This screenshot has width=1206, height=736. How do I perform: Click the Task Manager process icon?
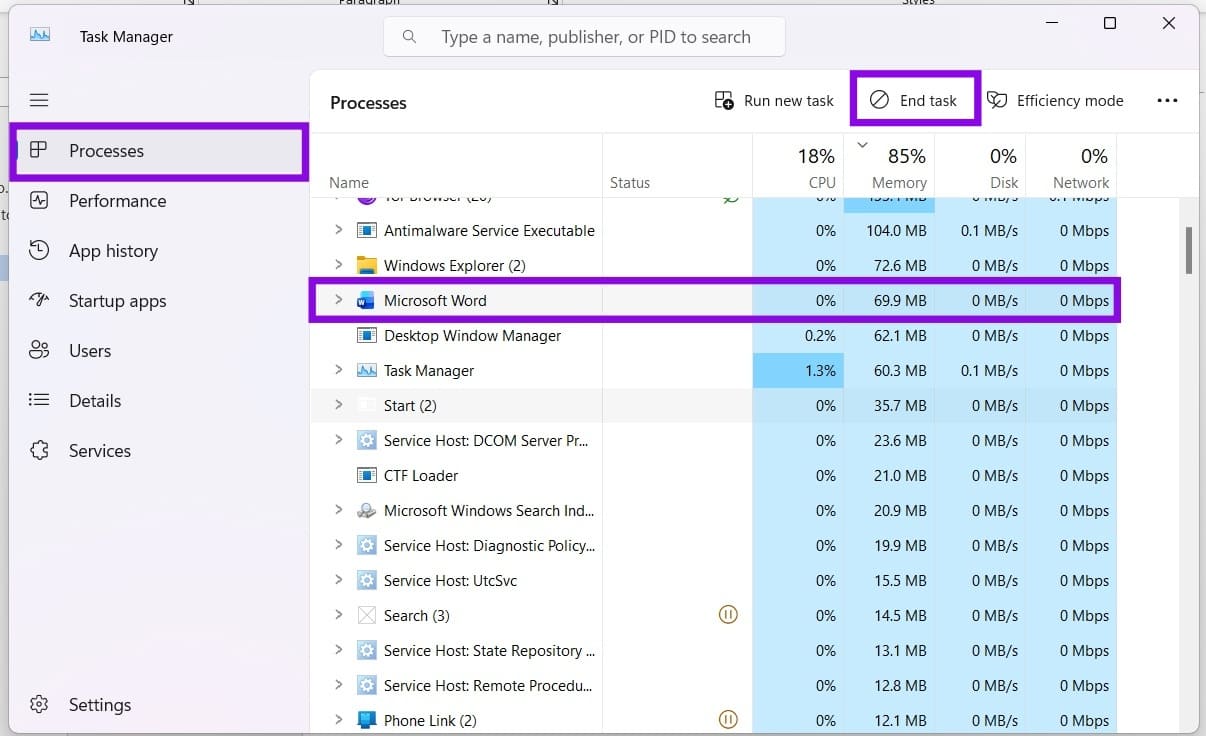pyautogui.click(x=366, y=370)
